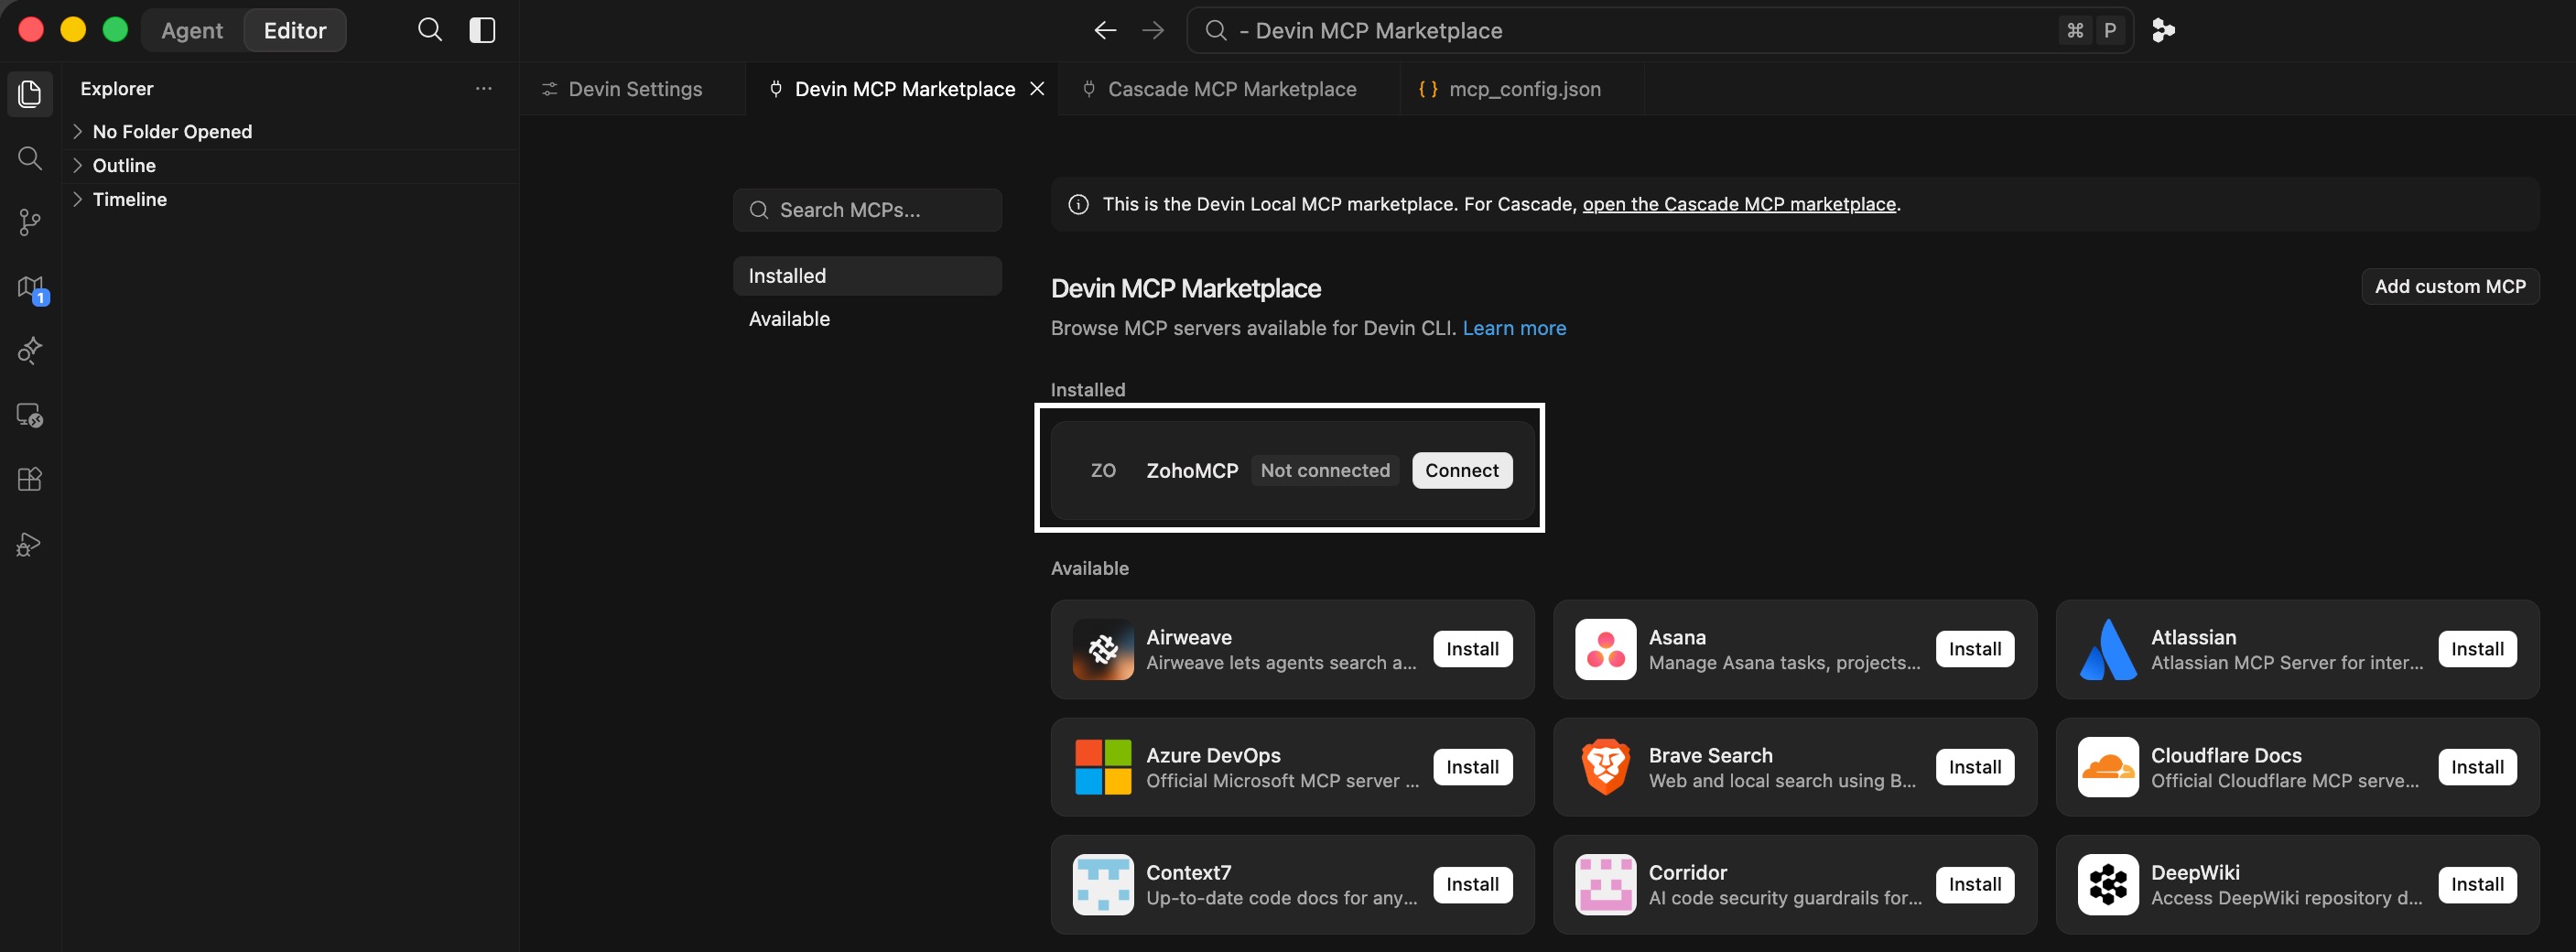Install the Brave Search MCP
Screen dimensions: 2576x952
[x=1974, y=767]
